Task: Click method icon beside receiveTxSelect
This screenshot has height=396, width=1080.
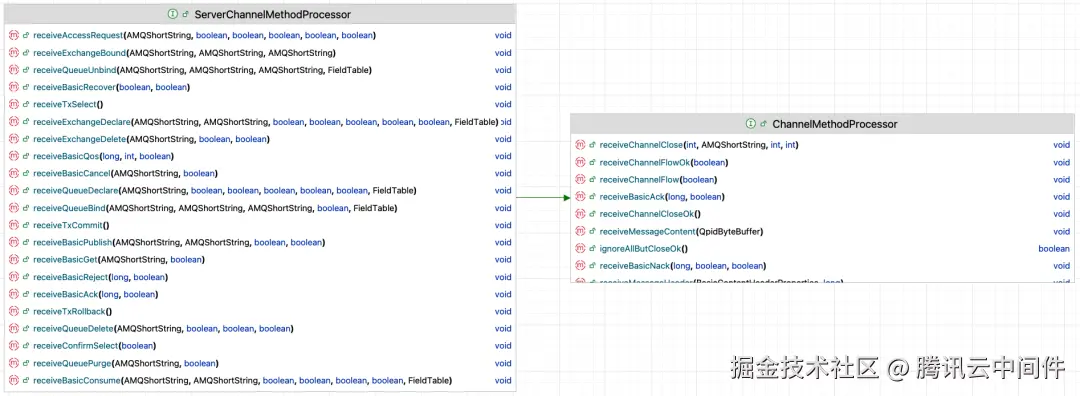Action: (14, 104)
